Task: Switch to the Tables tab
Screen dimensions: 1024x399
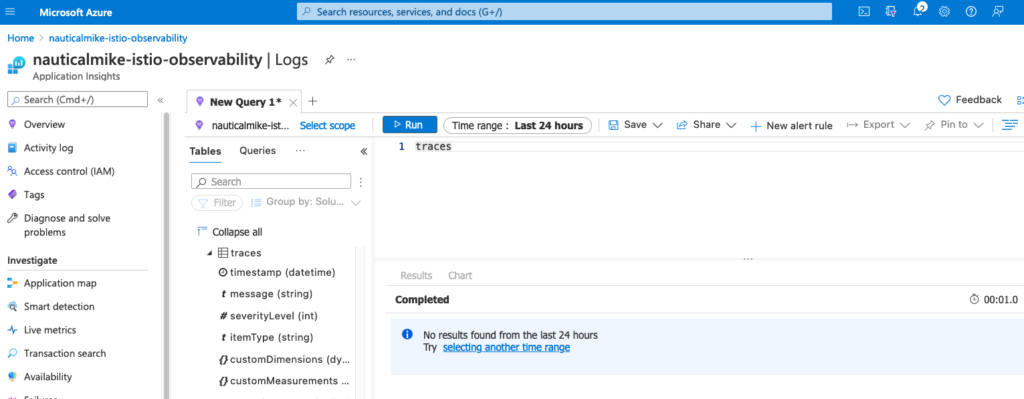Action: click(x=205, y=151)
